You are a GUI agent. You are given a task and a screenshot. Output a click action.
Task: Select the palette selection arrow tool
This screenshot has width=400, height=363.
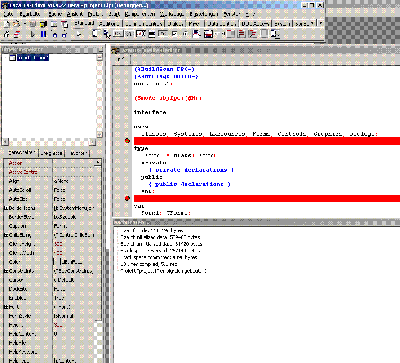click(x=79, y=34)
